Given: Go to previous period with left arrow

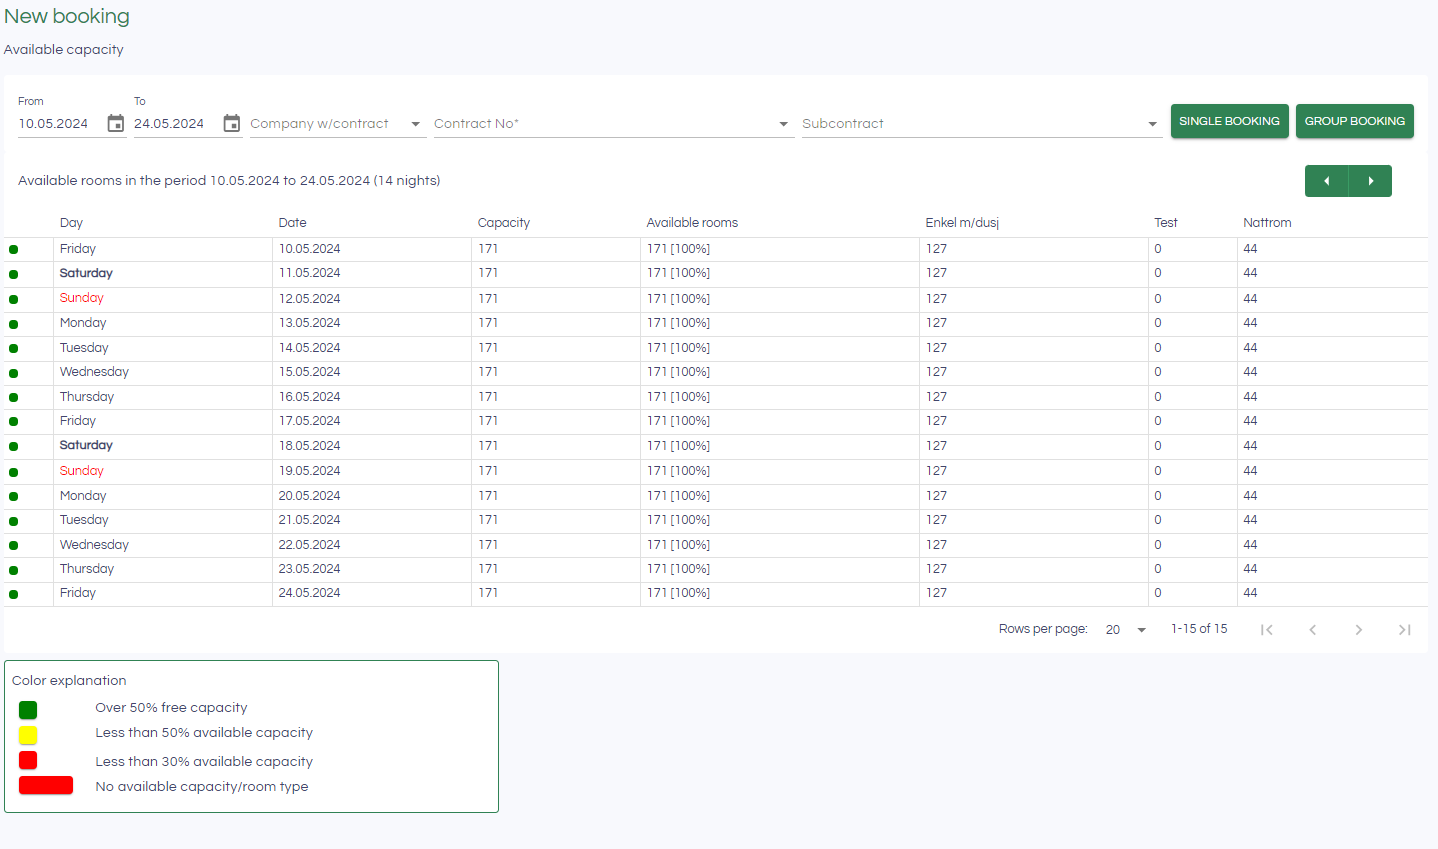Looking at the screenshot, I should tap(1326, 181).
